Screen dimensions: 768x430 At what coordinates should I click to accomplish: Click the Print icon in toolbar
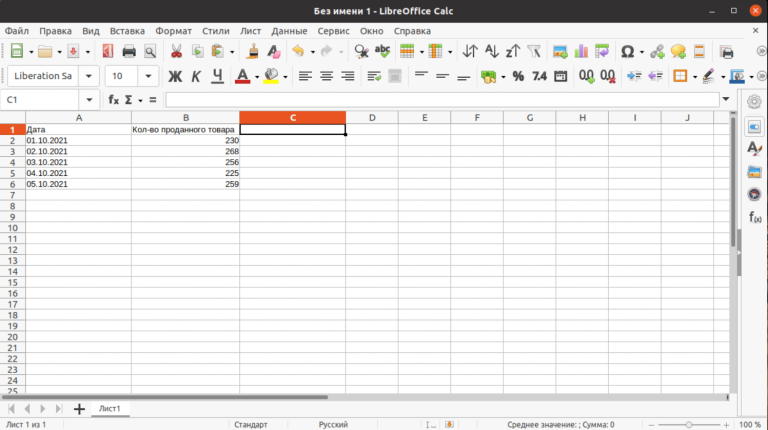129,51
